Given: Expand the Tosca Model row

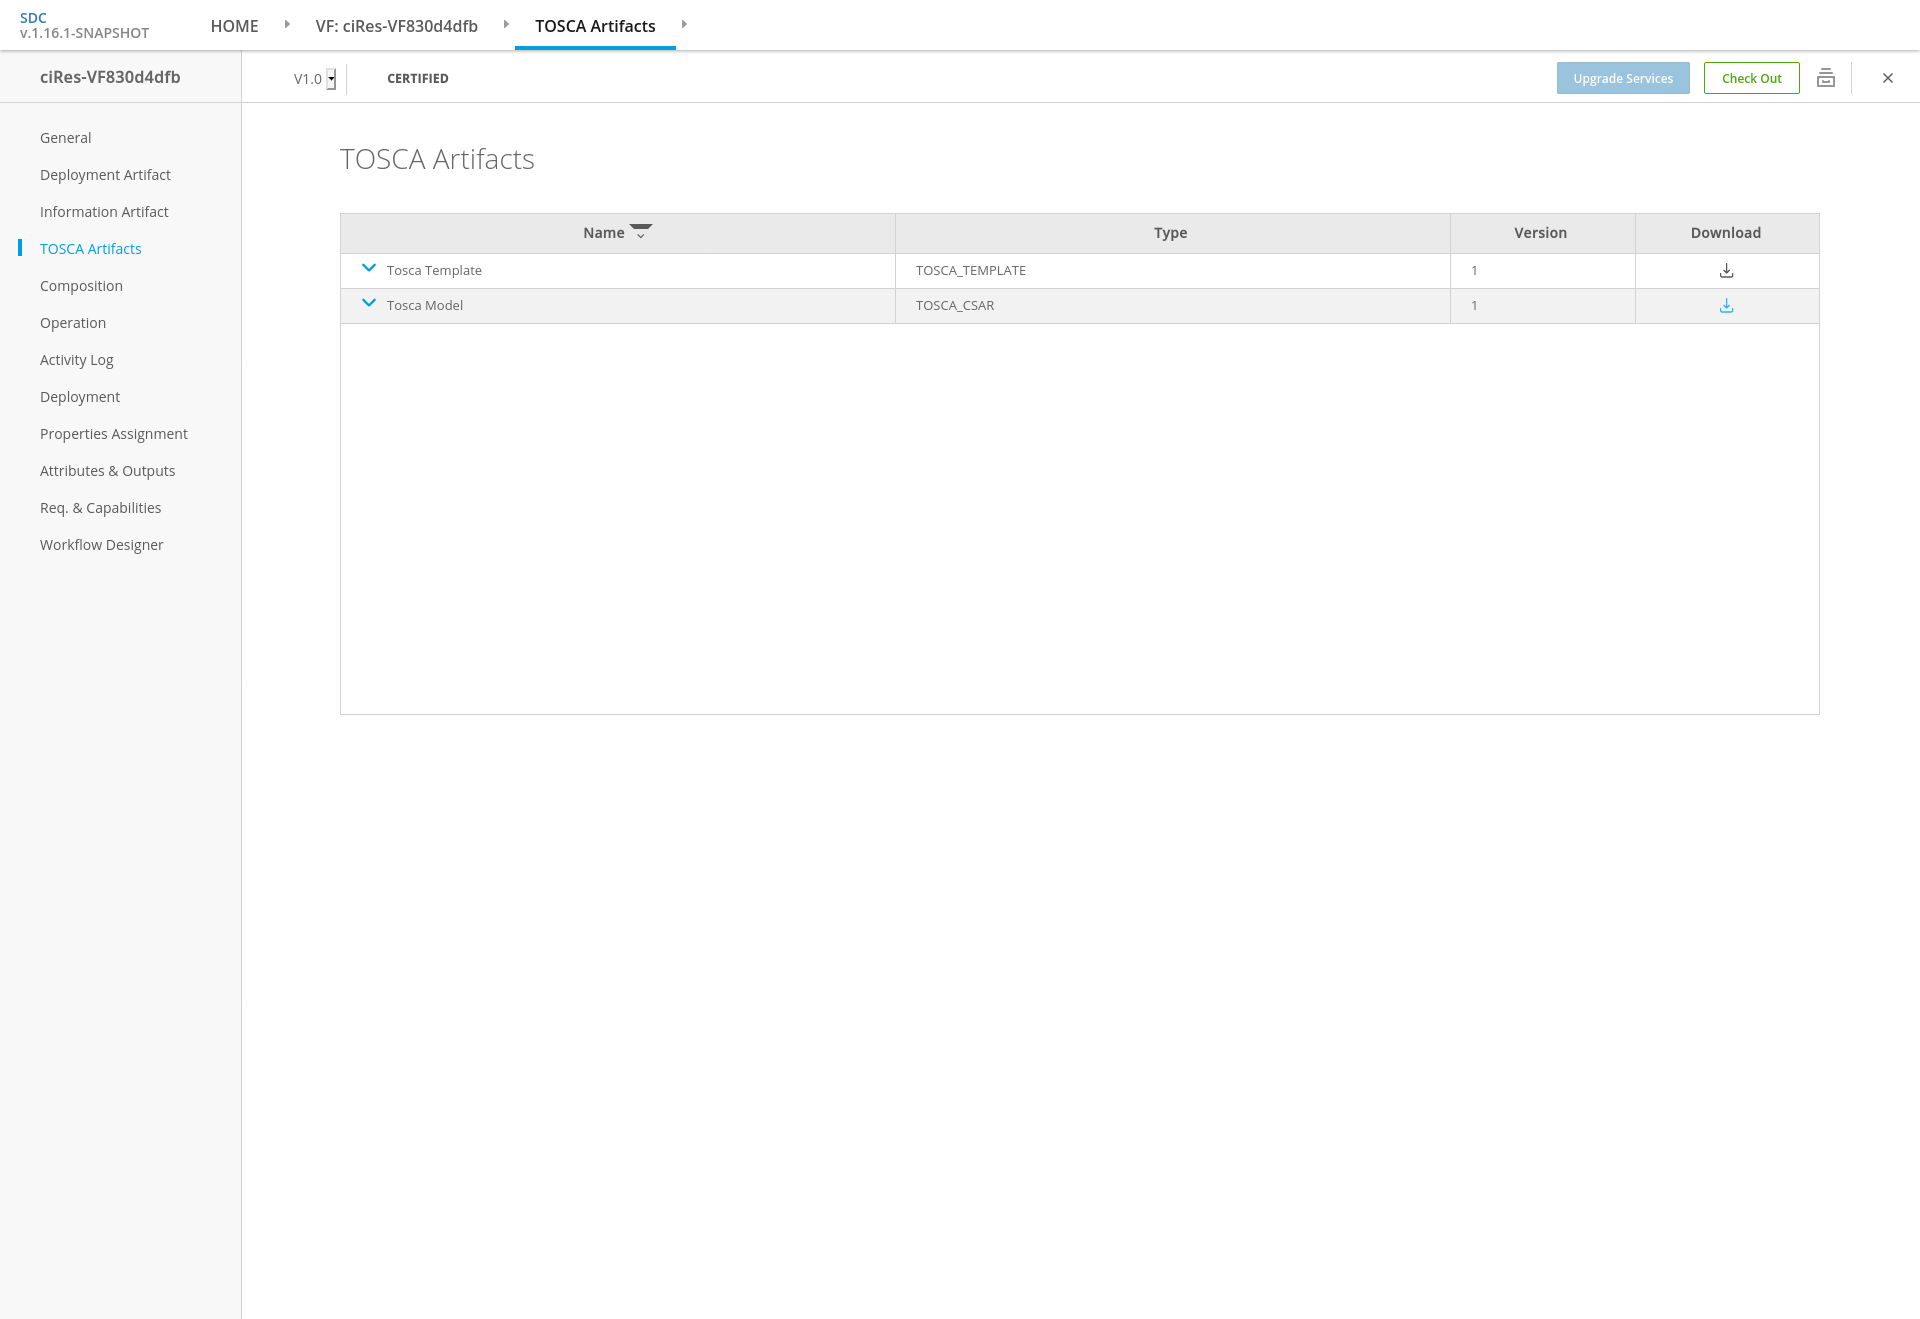Looking at the screenshot, I should 369,303.
